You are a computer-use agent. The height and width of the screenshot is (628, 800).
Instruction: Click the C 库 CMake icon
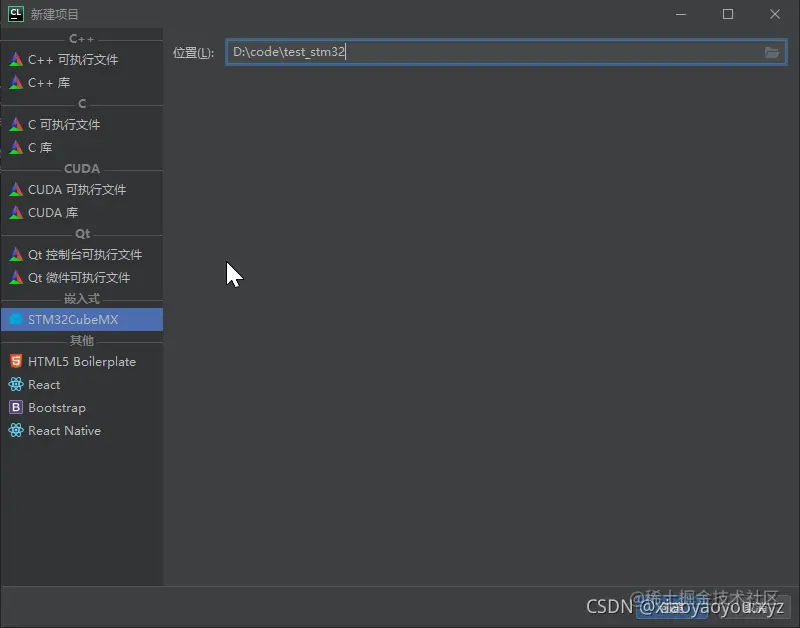click(16, 147)
